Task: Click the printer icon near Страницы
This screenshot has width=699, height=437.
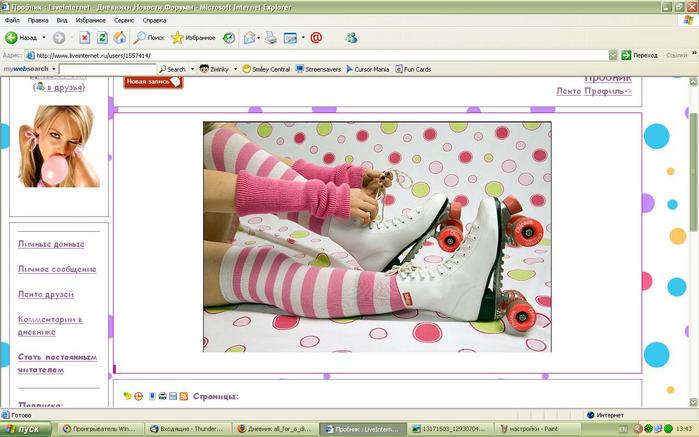Action: point(163,396)
